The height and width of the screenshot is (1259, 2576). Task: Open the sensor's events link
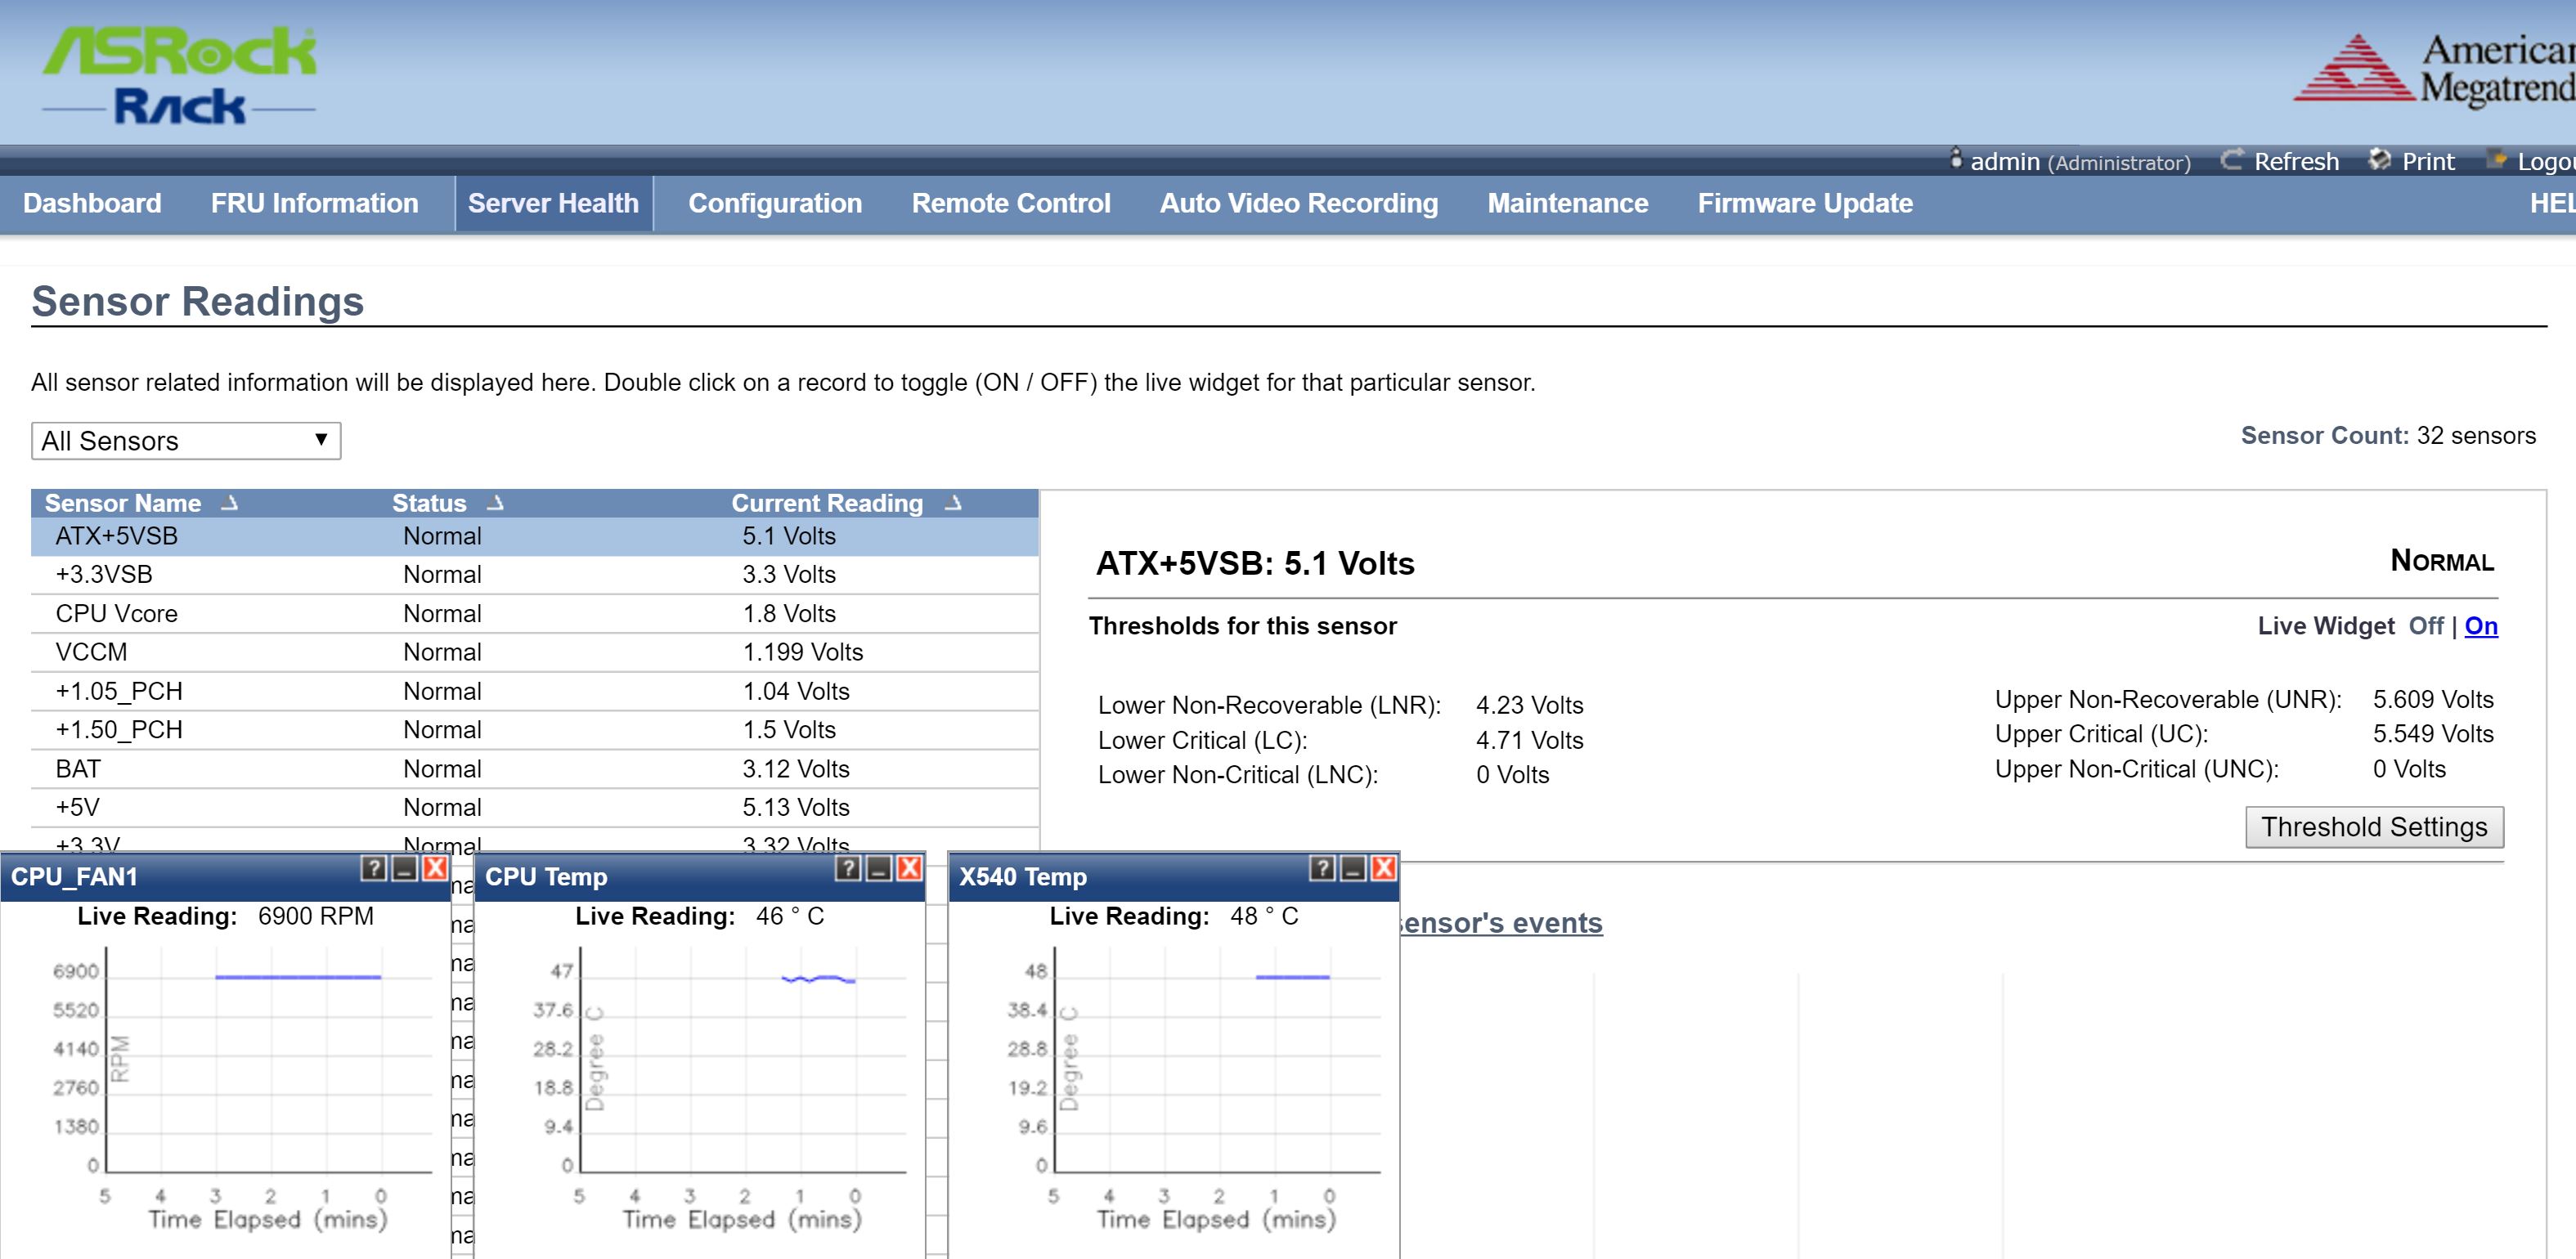[1501, 923]
